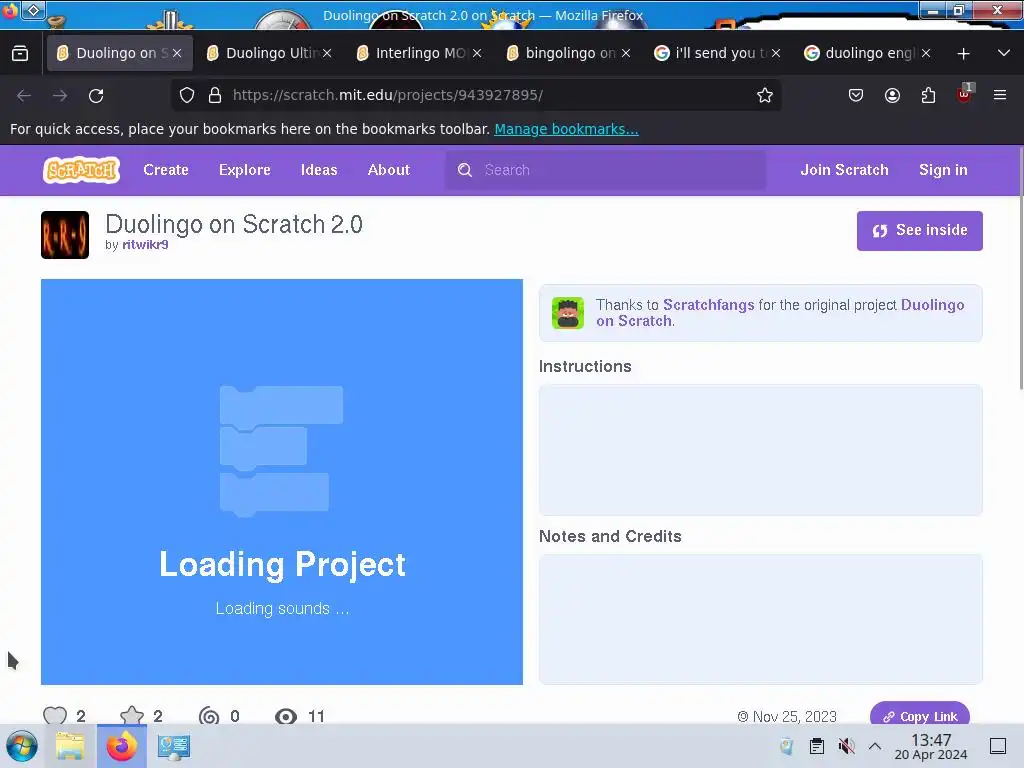Viewport: 1024px width, 768px height.
Task: Open the Firefox hamburger menu
Action: click(1000, 95)
